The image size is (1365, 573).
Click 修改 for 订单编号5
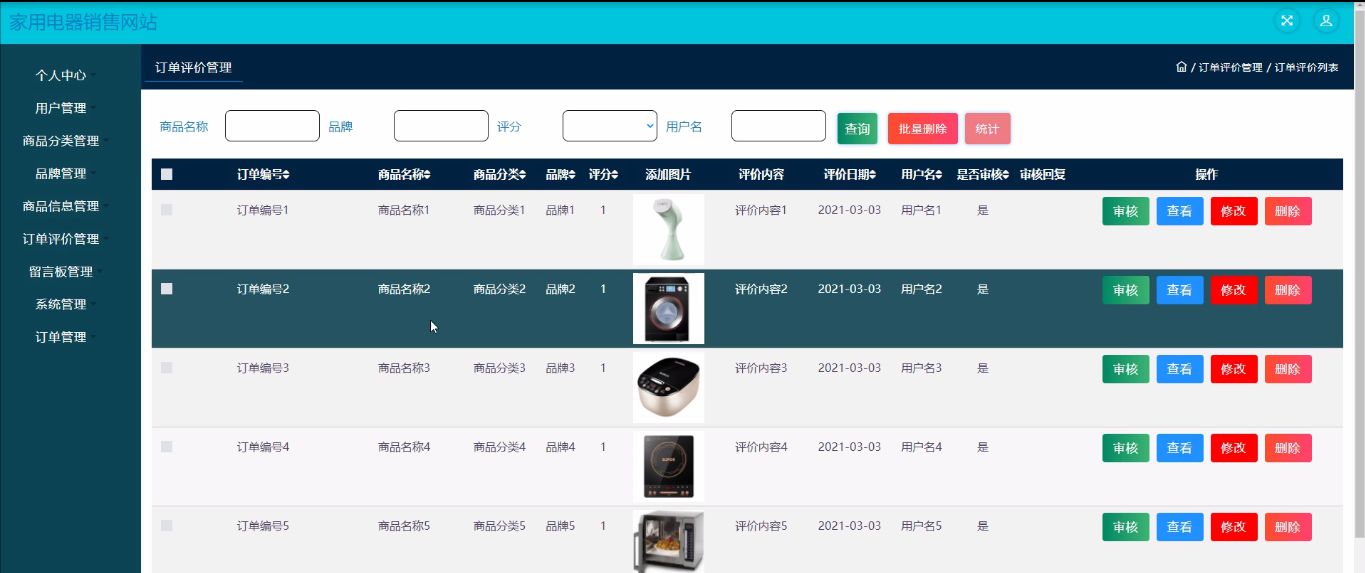coord(1234,527)
